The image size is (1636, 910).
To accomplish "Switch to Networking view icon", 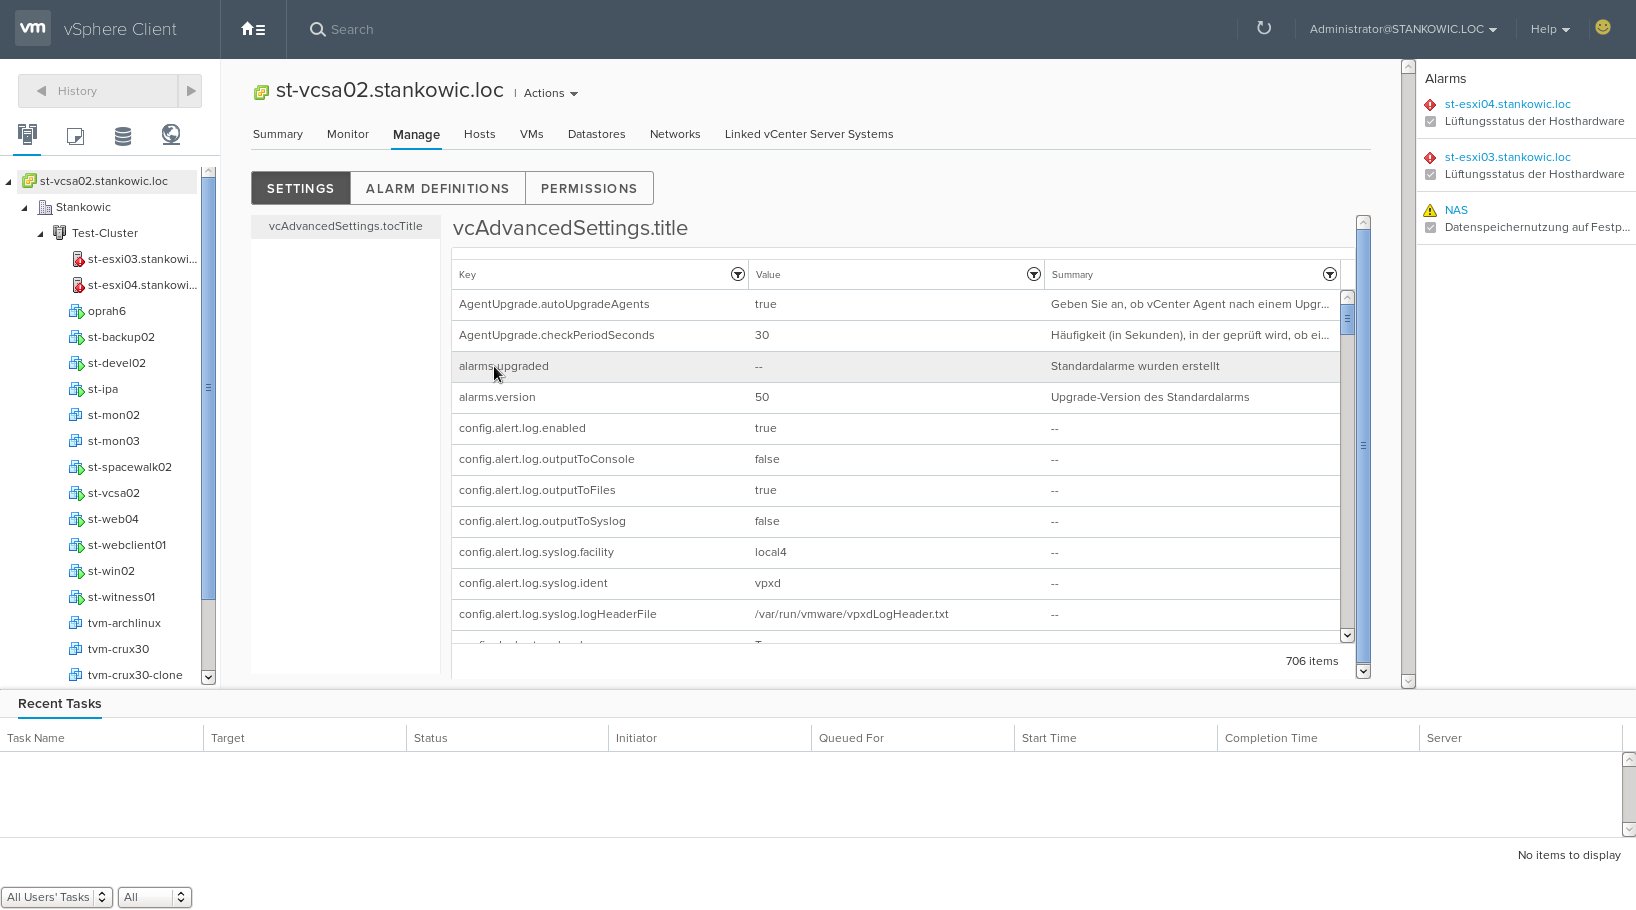I will [x=171, y=134].
